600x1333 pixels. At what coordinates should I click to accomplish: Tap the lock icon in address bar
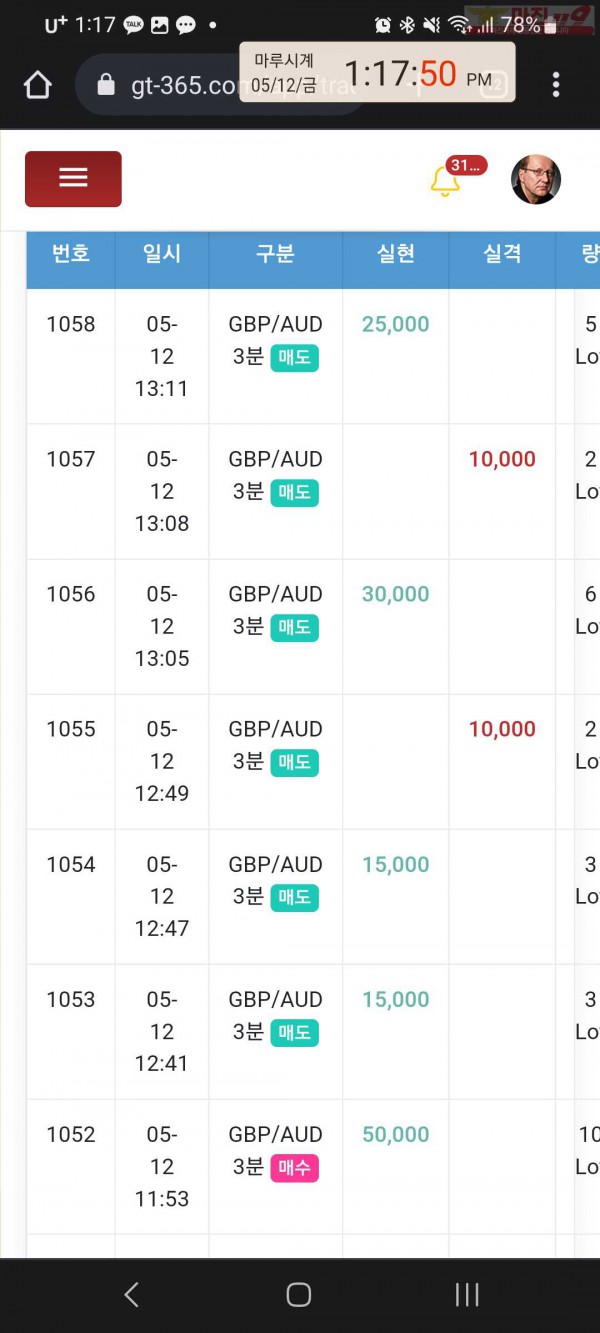106,85
